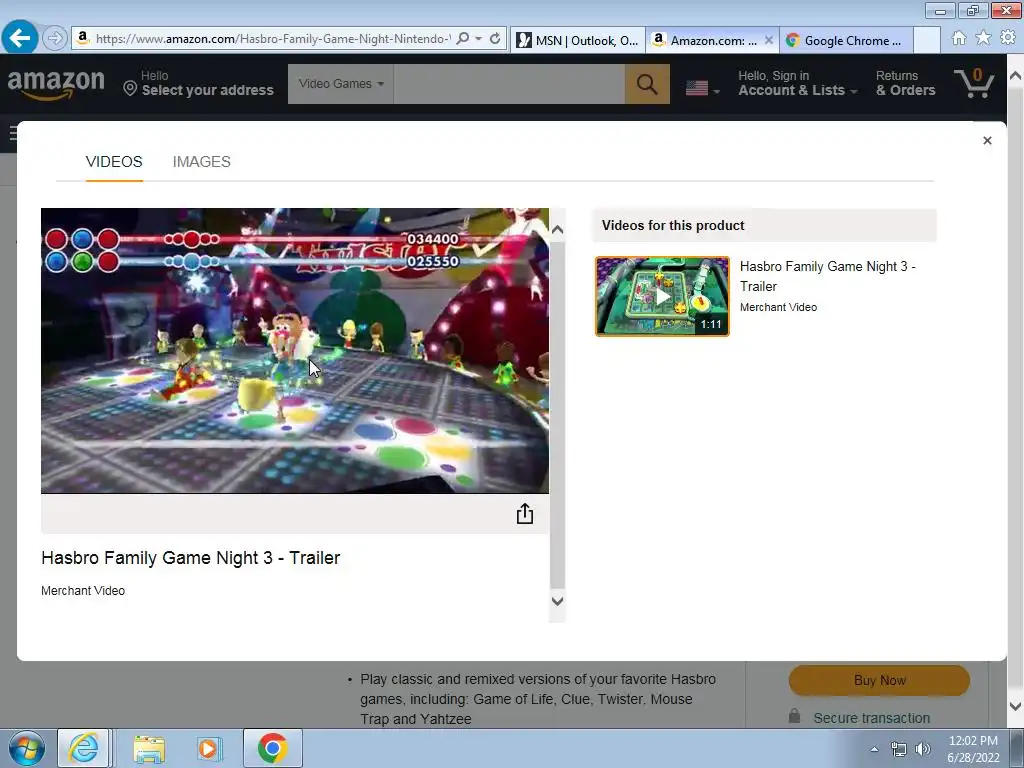Click the video panel vertical scrollbar thumb
The image size is (1024, 768).
[557, 415]
